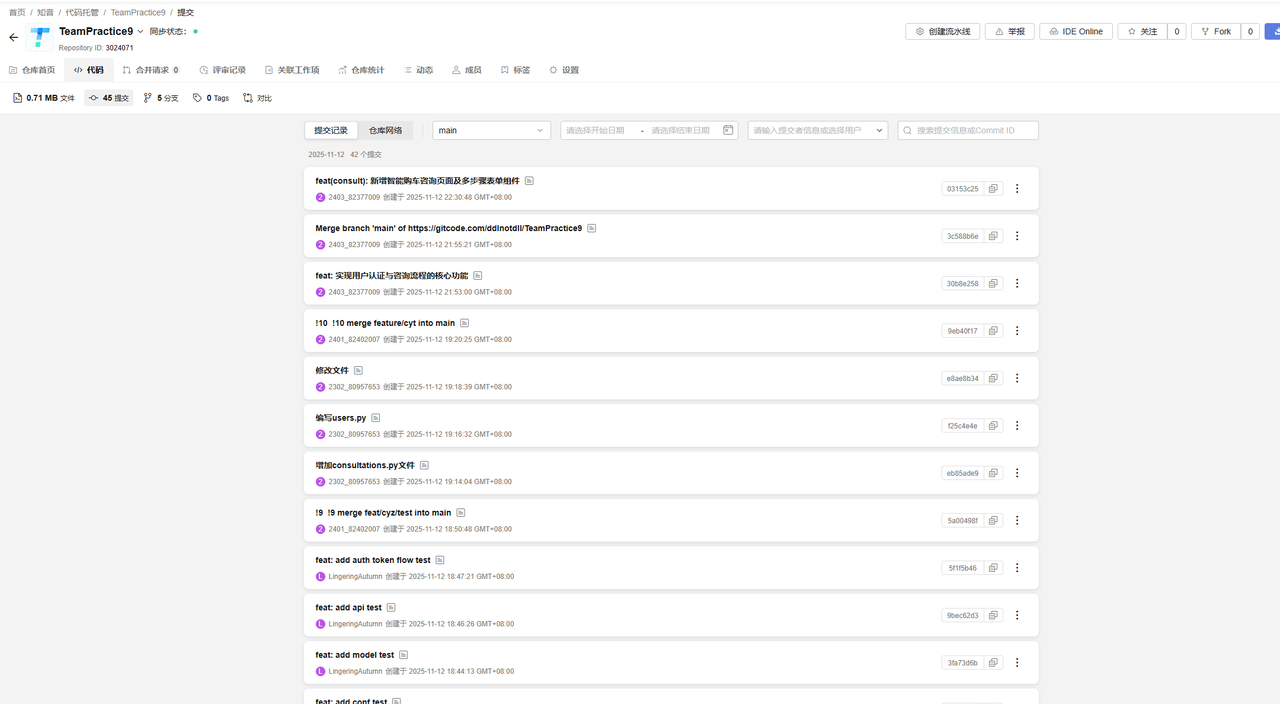Image resolution: width=1280 pixels, height=704 pixels.
Task: Open the main branch selector dropdown
Action: click(x=492, y=130)
